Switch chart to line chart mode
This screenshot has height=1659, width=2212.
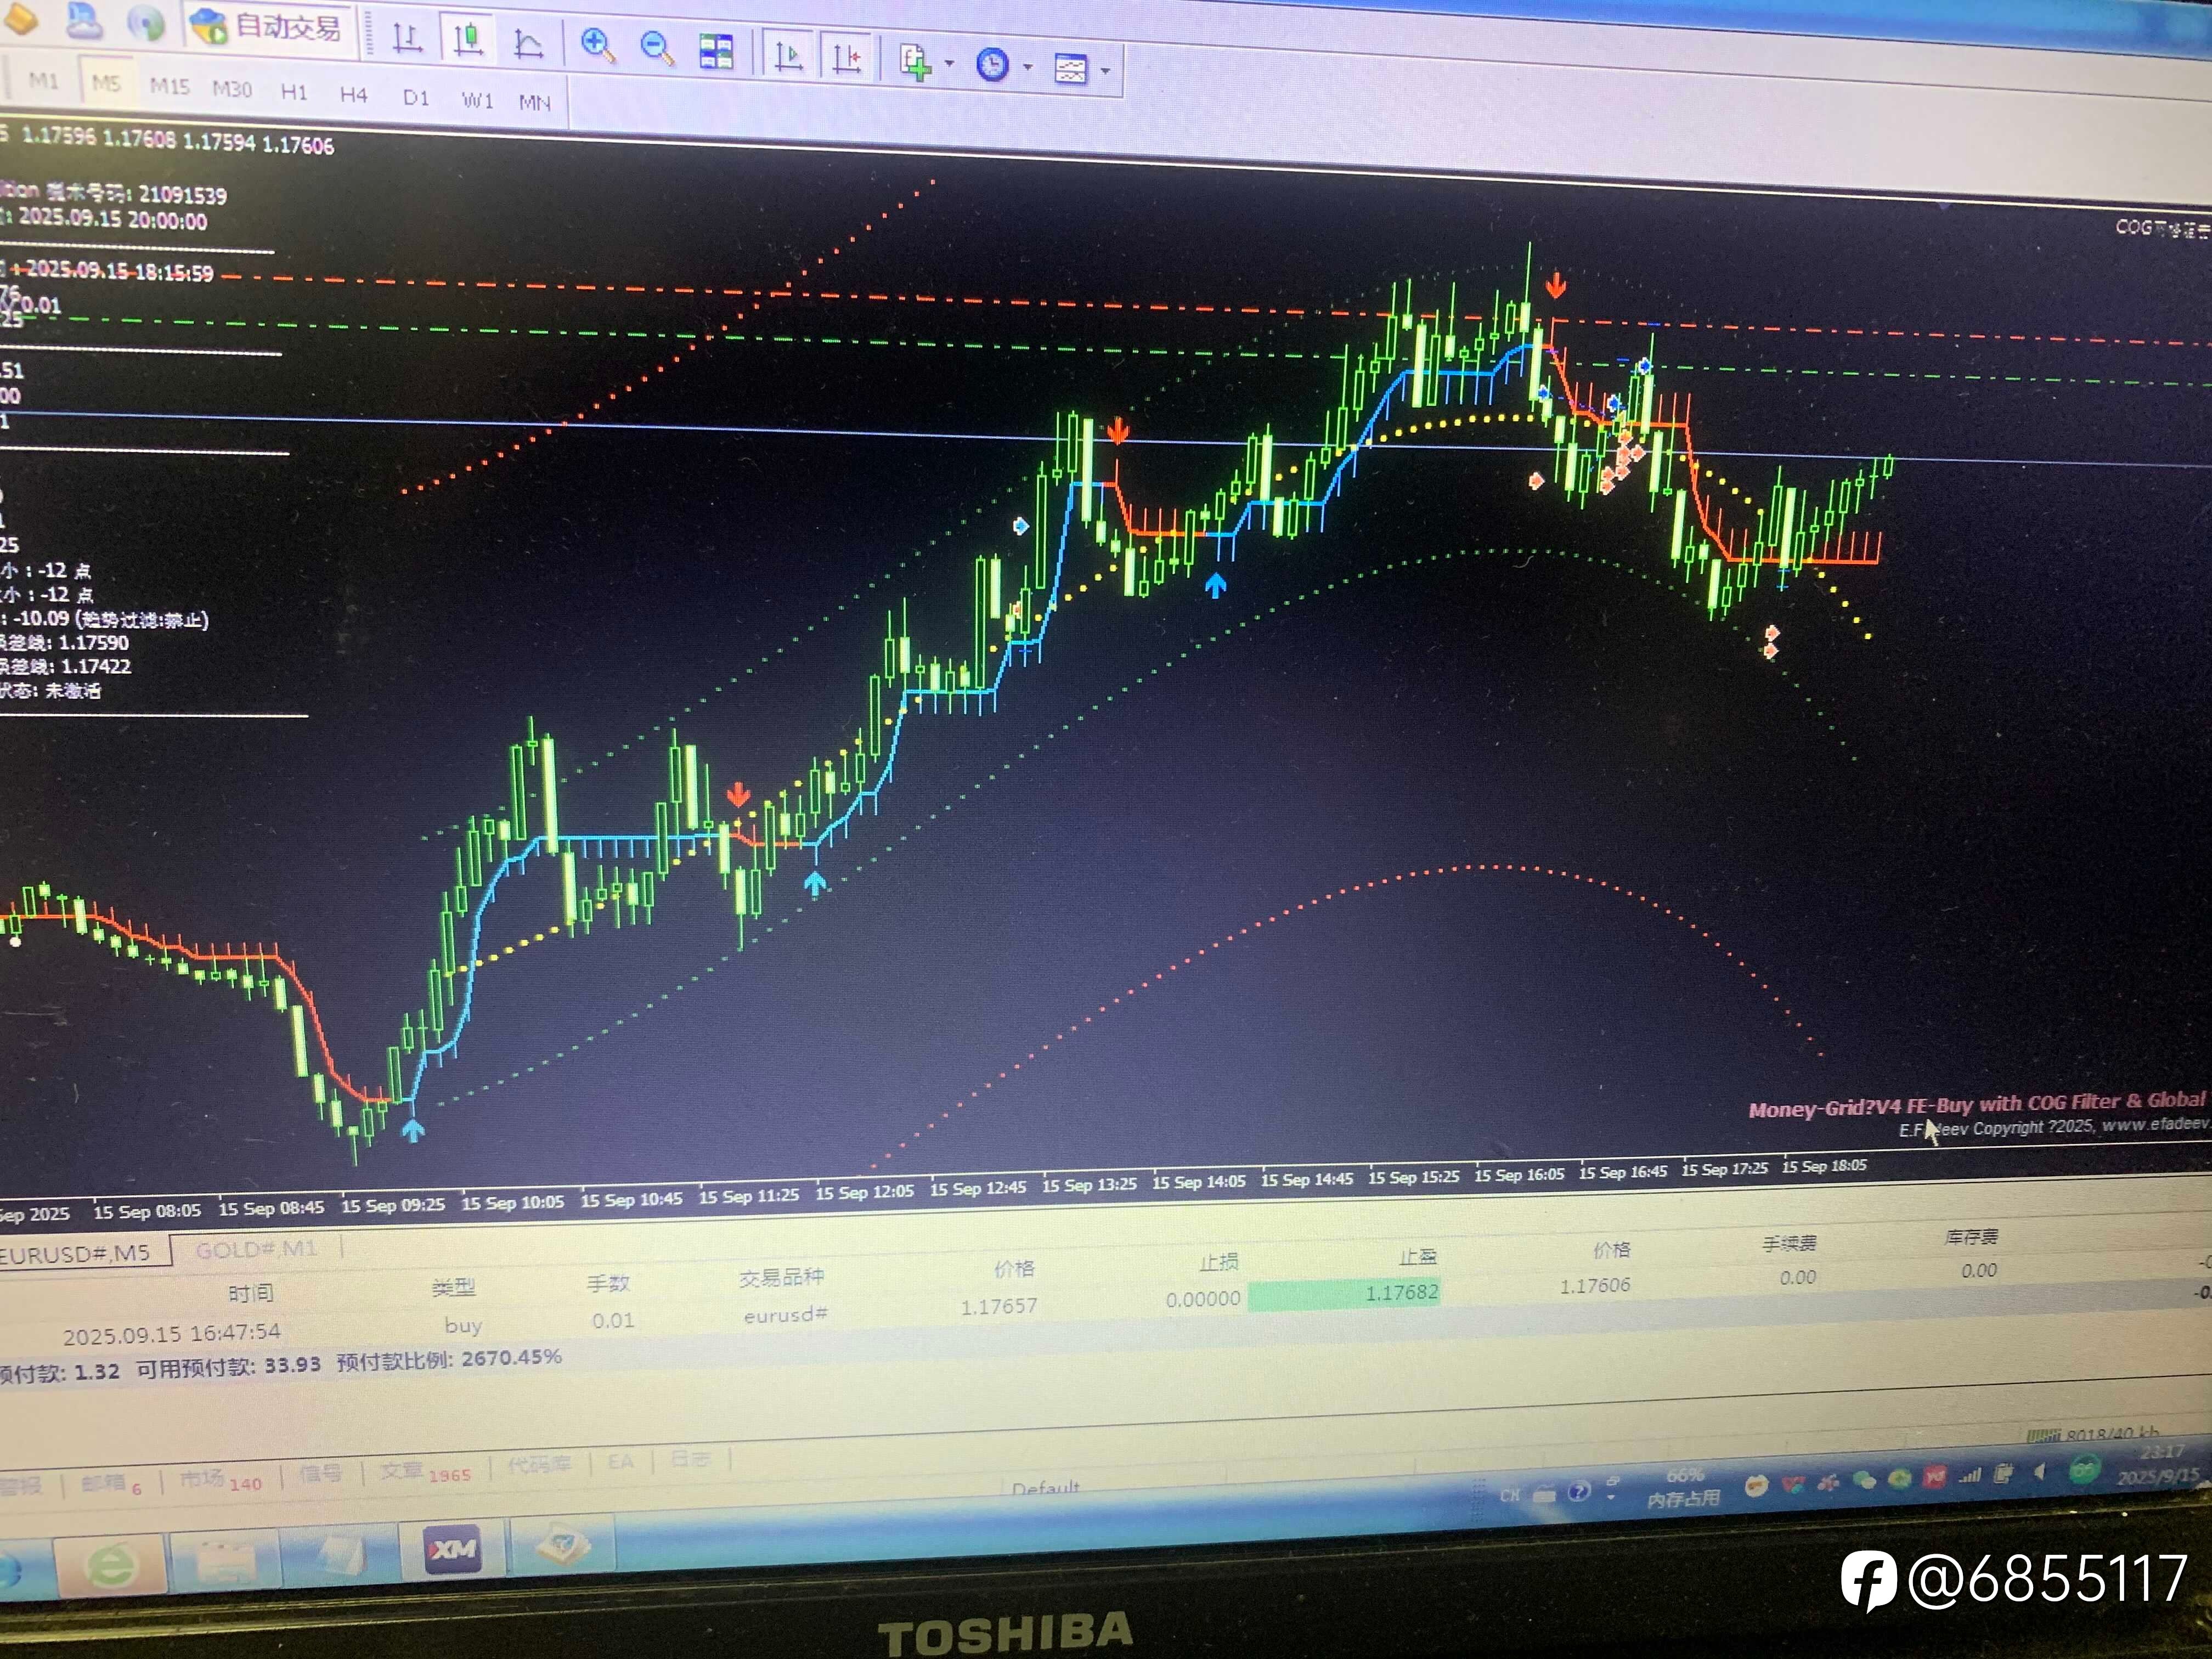(x=528, y=43)
